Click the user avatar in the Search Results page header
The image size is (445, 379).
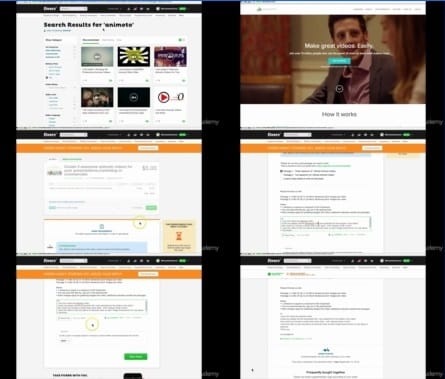click(x=158, y=9)
